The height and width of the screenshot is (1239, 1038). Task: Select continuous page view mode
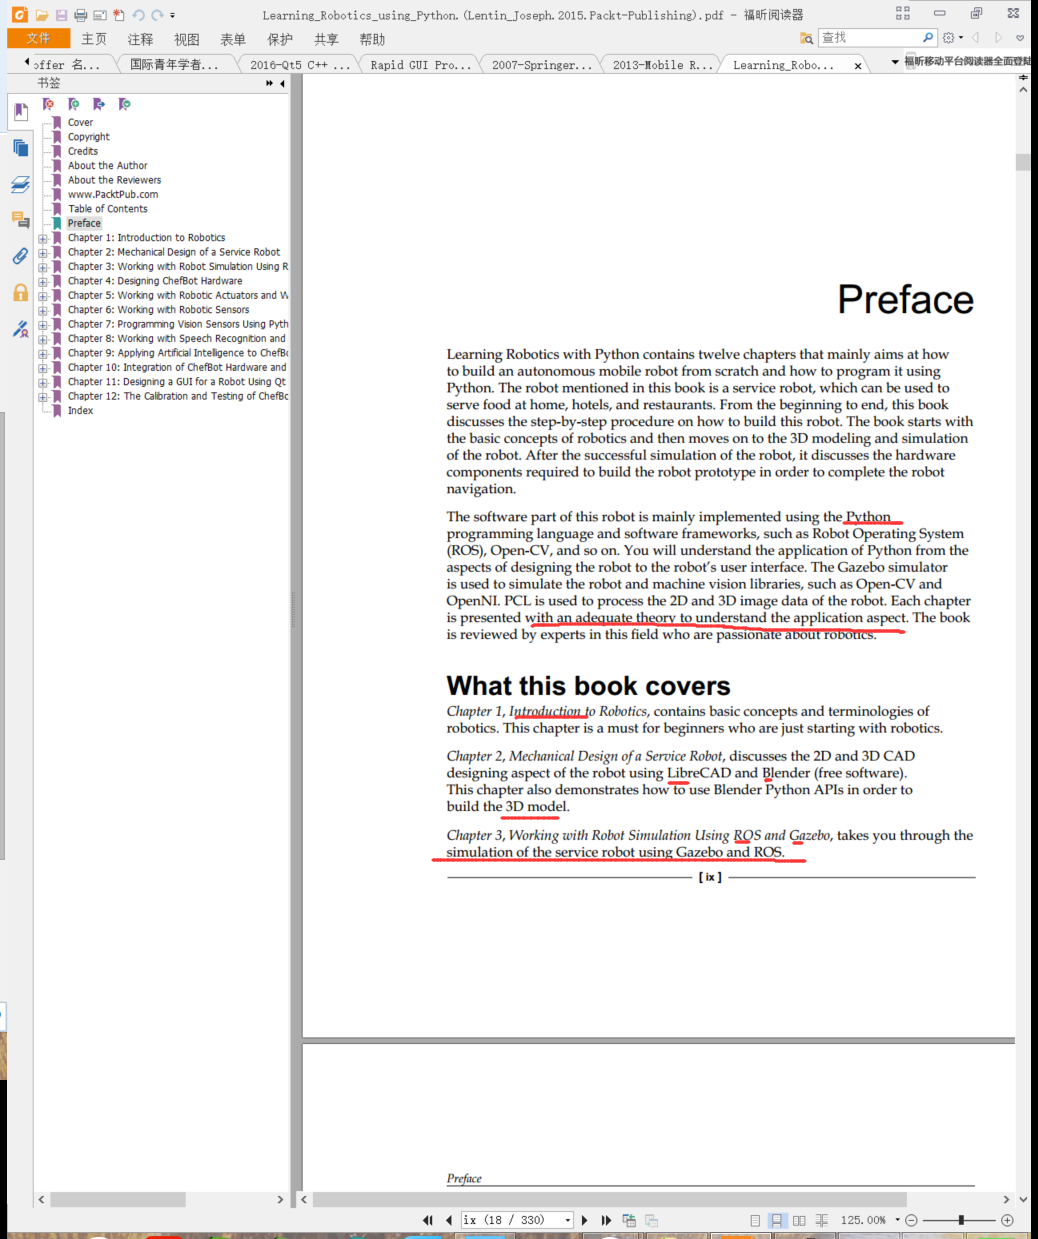coord(776,1220)
